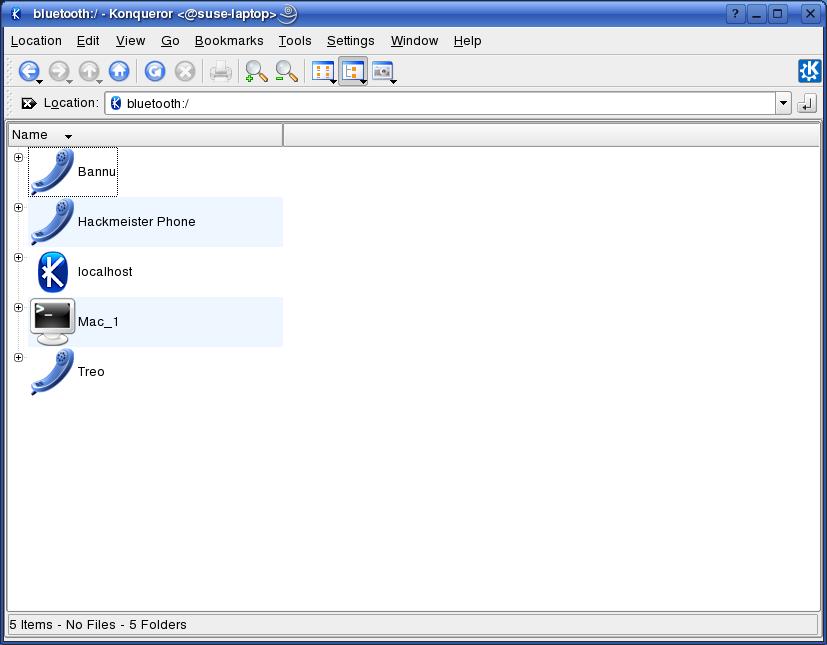Image resolution: width=827 pixels, height=645 pixels.
Task: Open the Bookmarks menu
Action: pyautogui.click(x=229, y=41)
